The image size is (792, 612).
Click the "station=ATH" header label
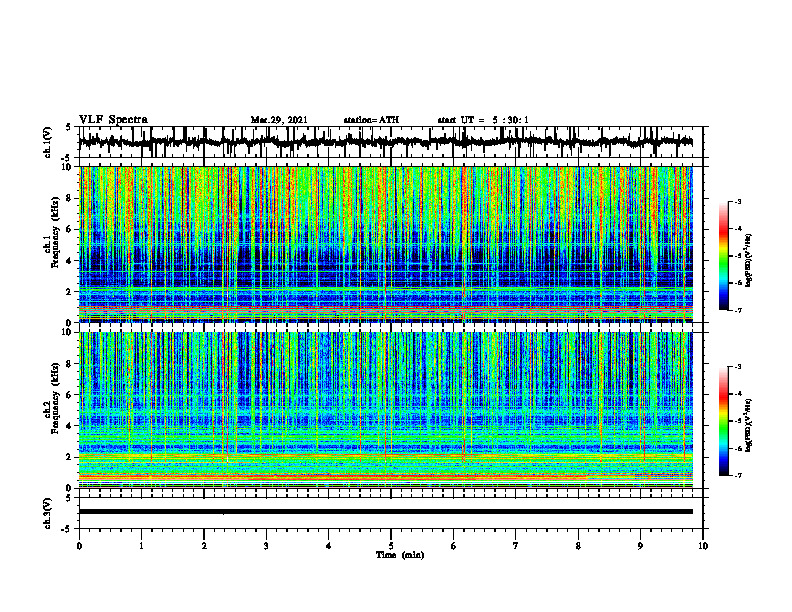click(371, 120)
